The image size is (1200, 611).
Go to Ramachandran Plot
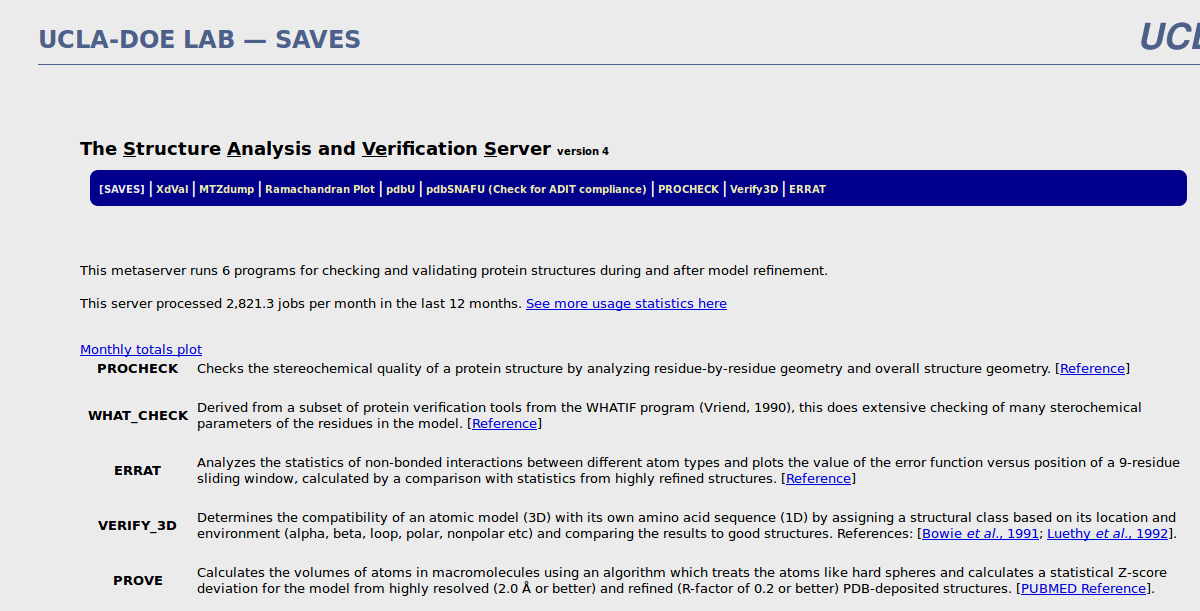point(320,189)
